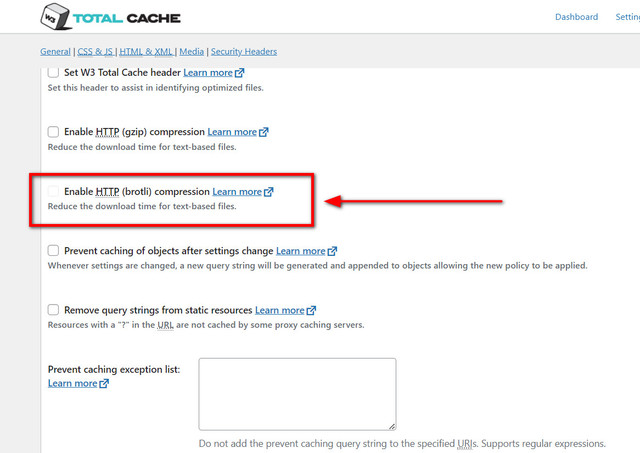Open Learn more for gzip compression
Viewport: 640px width, 453px height.
[232, 132]
